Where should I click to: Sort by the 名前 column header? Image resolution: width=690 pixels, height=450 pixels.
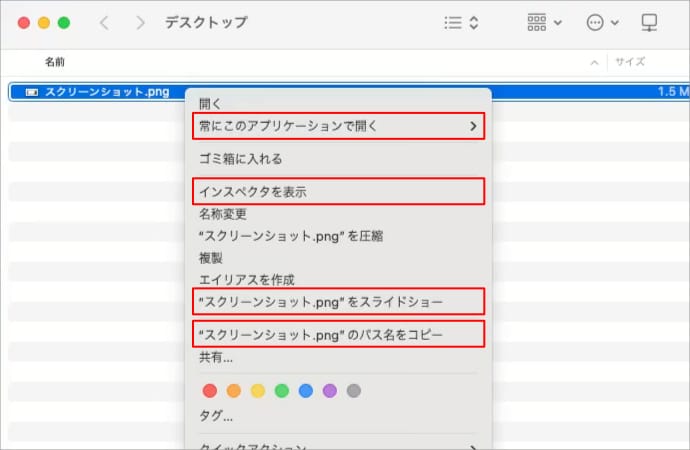(55, 62)
